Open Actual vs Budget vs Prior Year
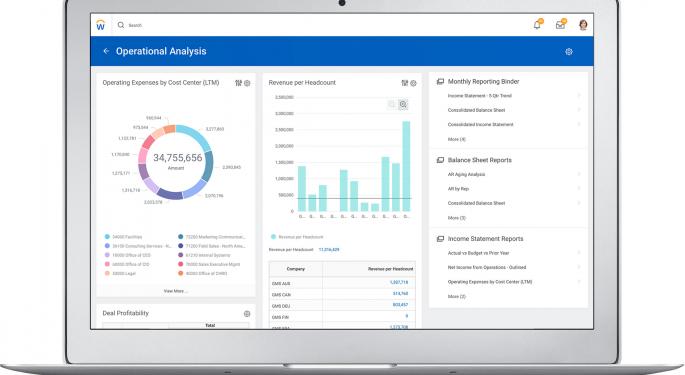 [478, 253]
